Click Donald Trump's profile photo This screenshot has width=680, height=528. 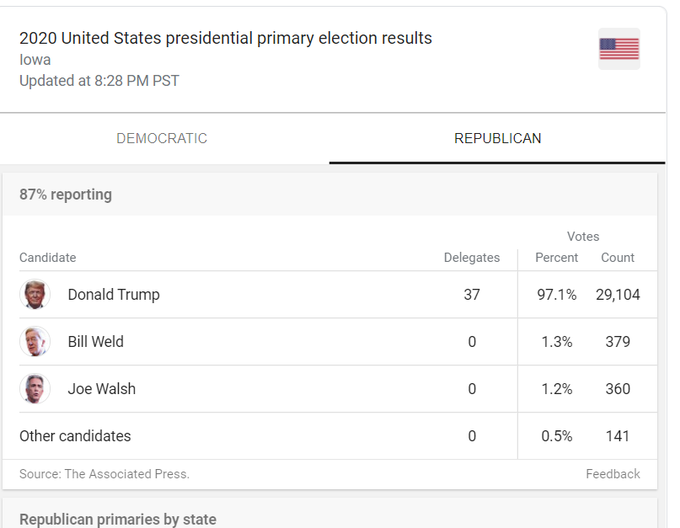tap(35, 295)
